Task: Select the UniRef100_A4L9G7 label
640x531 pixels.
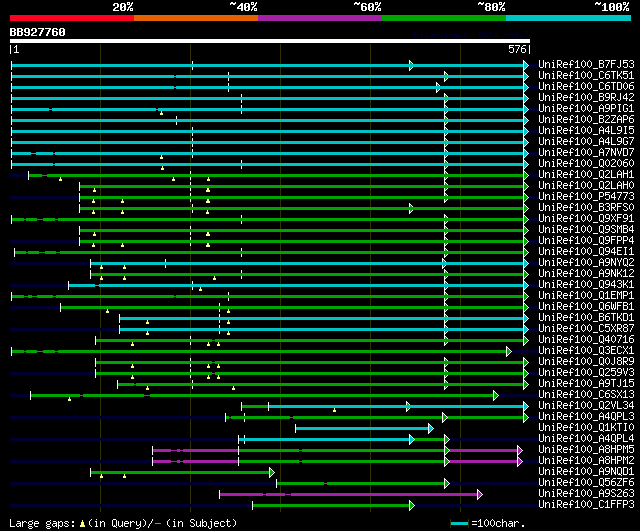Action: coord(586,142)
